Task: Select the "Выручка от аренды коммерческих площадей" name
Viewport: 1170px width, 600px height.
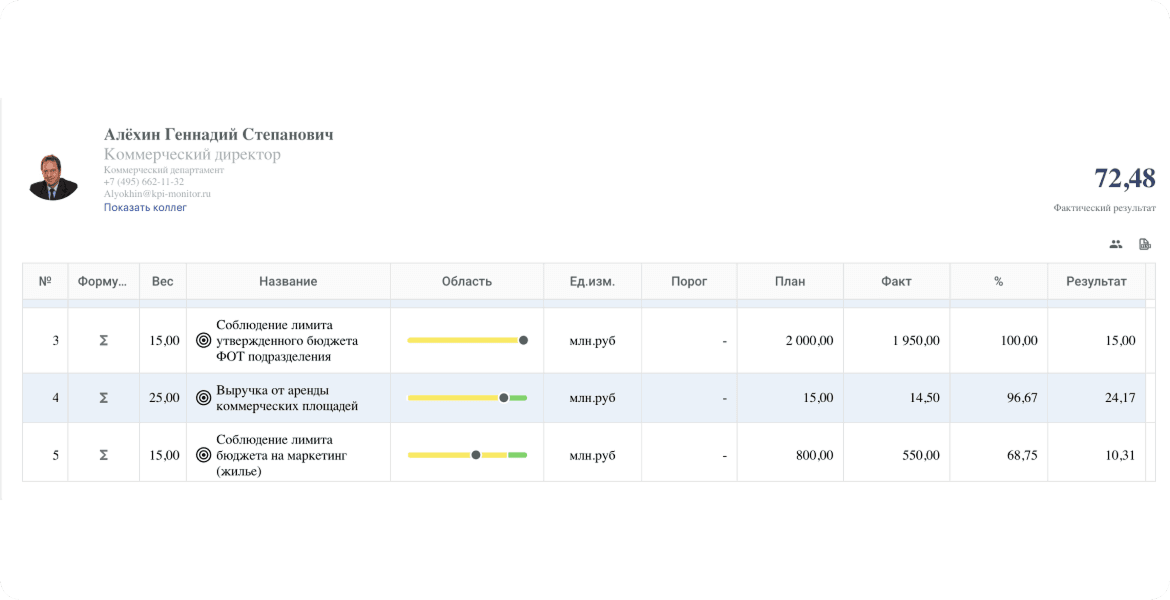Action: (x=287, y=398)
